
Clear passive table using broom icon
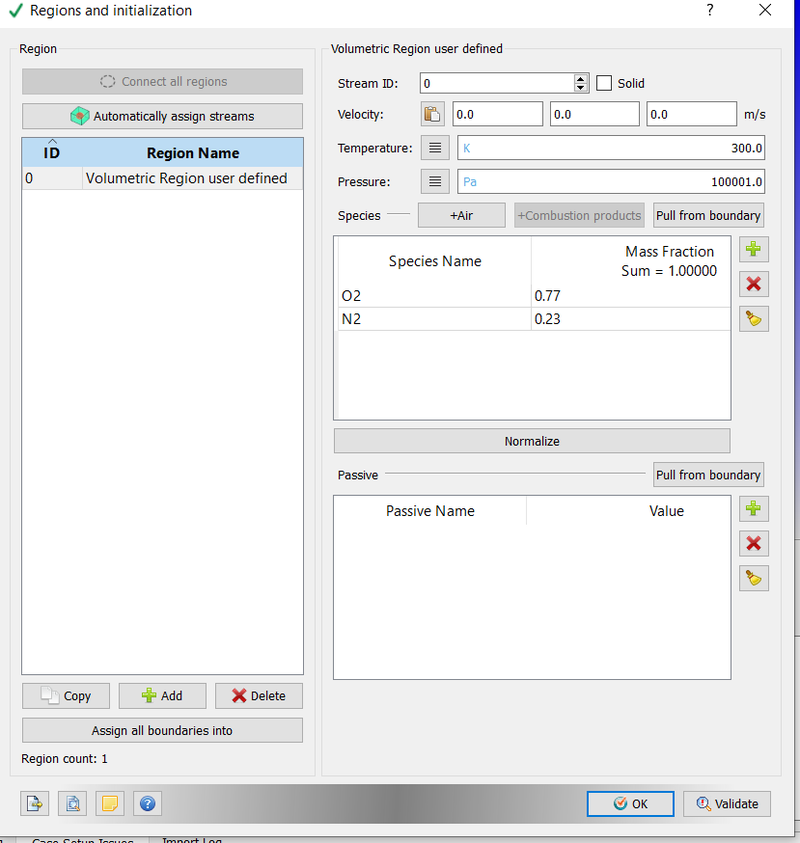tap(753, 578)
